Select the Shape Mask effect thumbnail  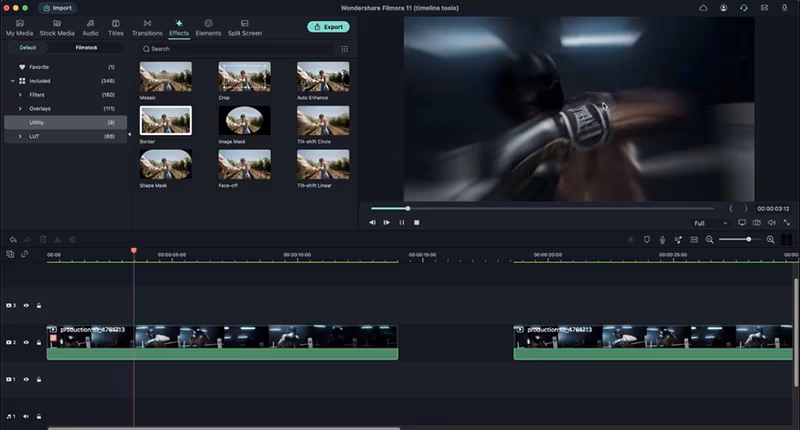coord(166,164)
